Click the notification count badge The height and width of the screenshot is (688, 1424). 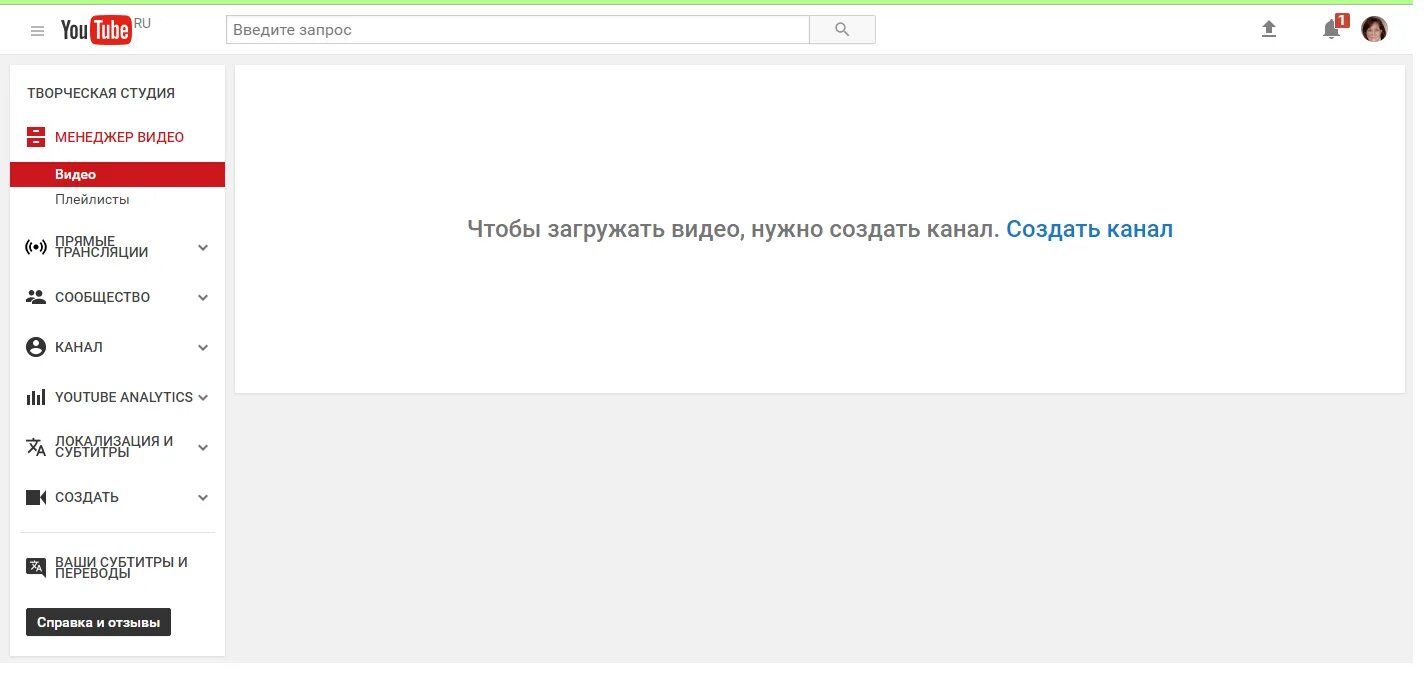pos(1342,20)
